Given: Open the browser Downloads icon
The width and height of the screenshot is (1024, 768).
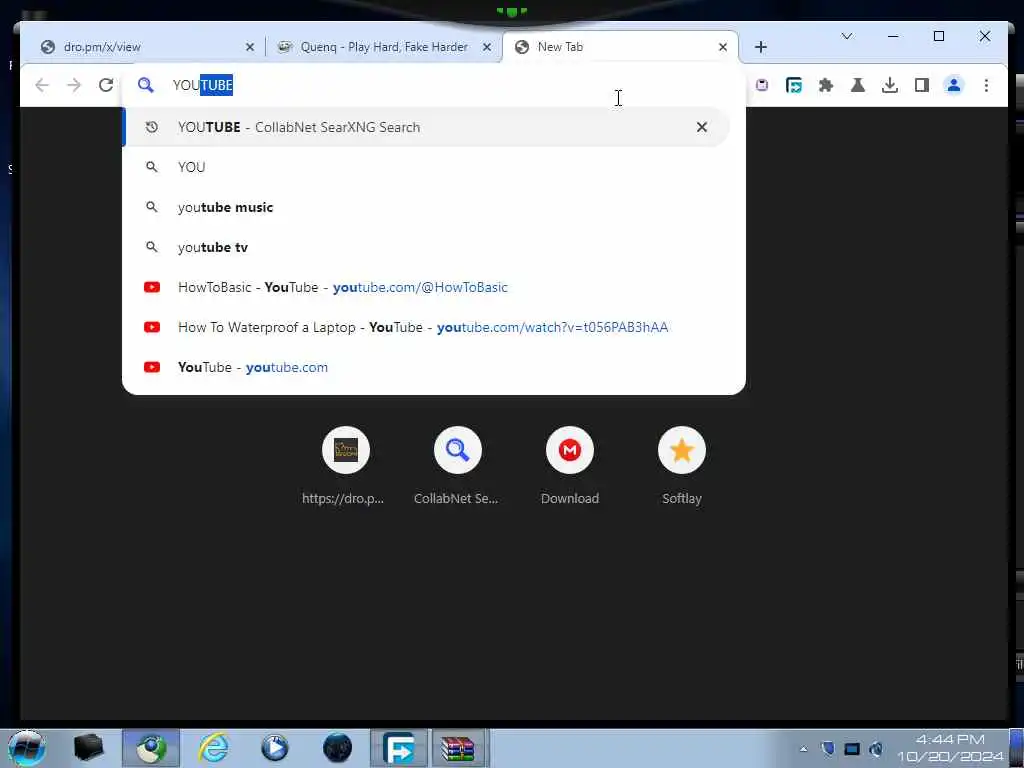Looking at the screenshot, I should click(889, 85).
